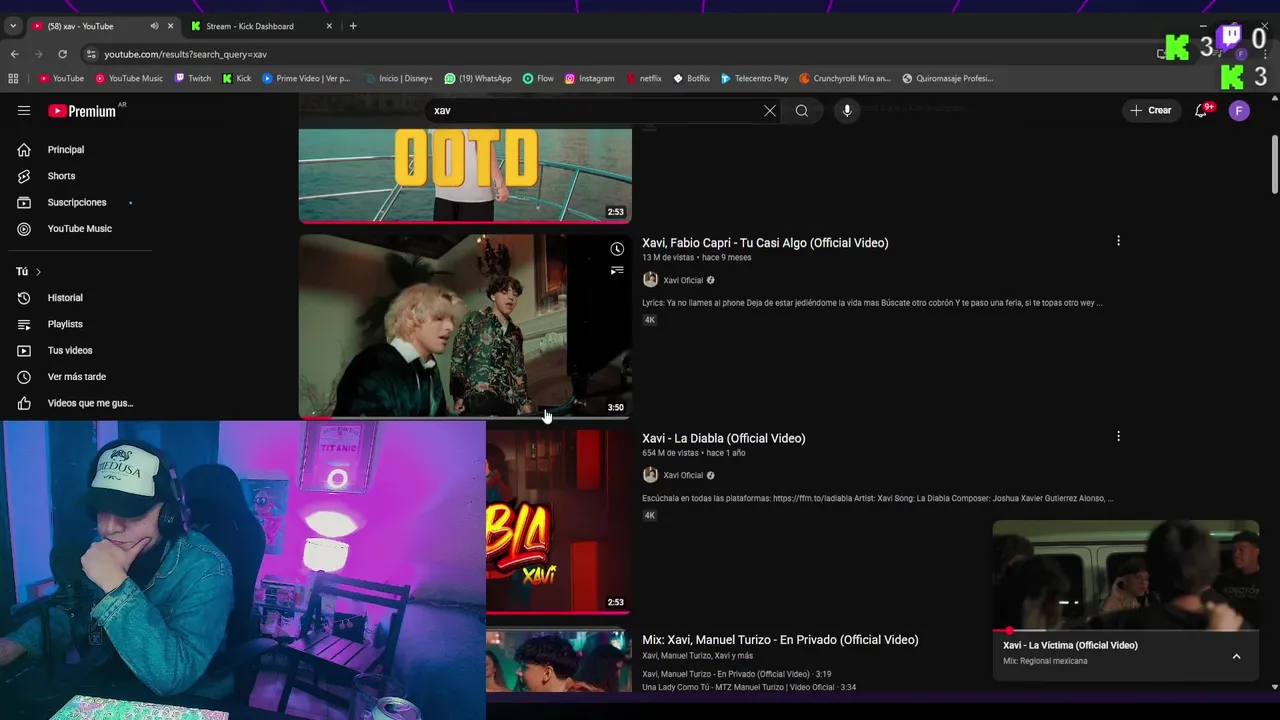
Task: Open the Twitch bookmark
Action: click(x=193, y=78)
